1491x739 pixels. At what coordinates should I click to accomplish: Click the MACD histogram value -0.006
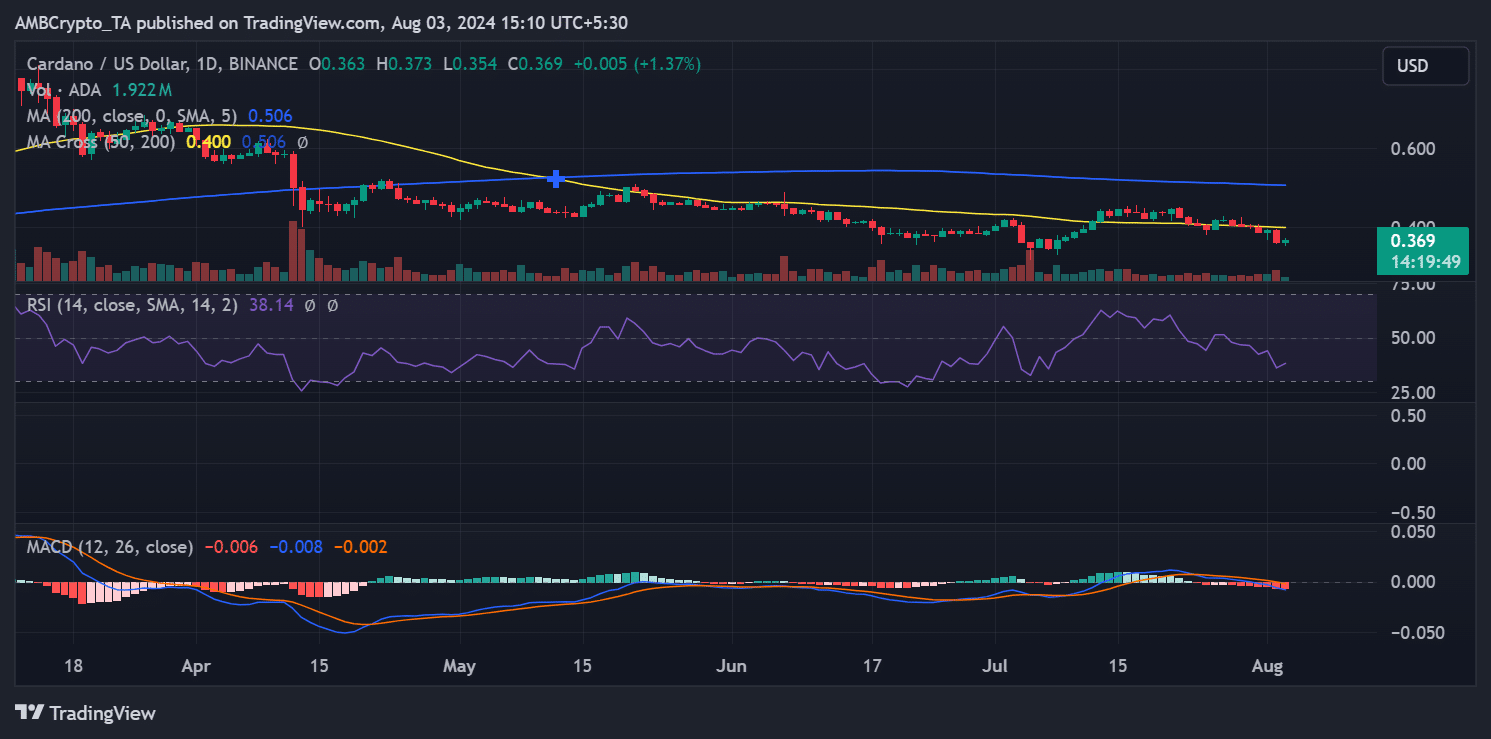(x=231, y=547)
